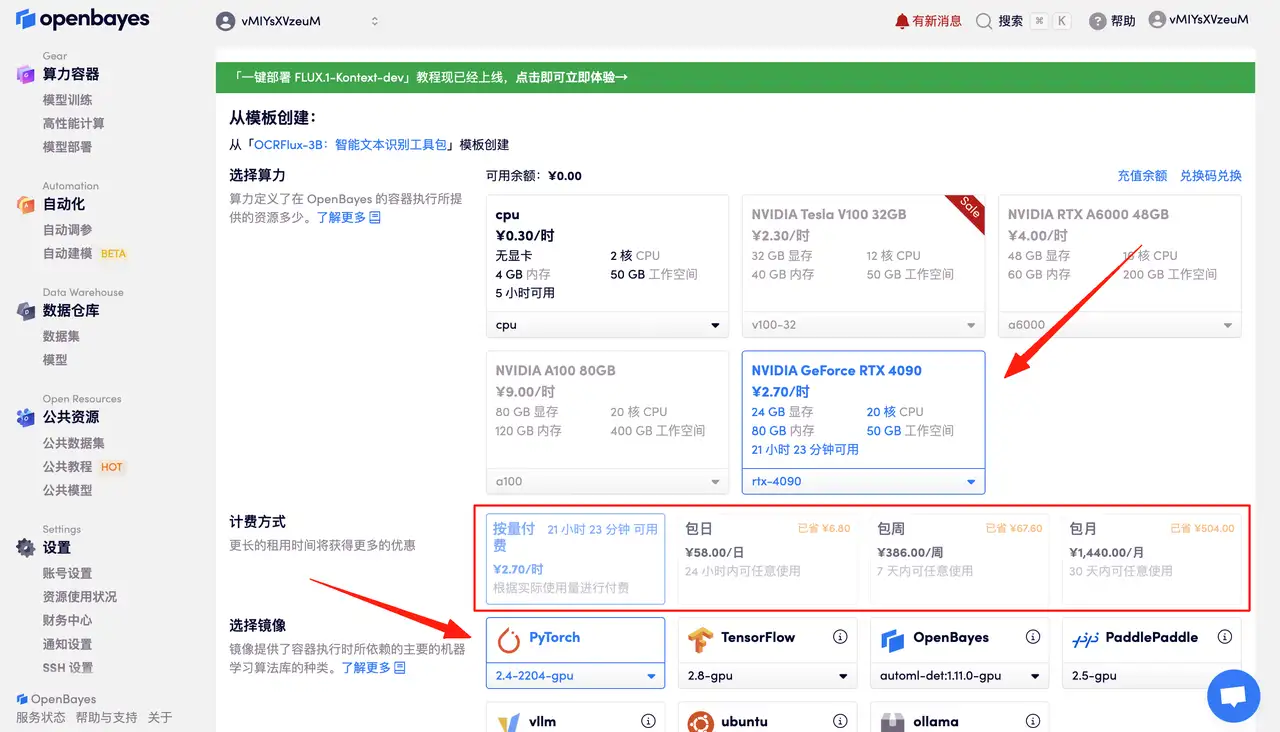Click the 帮助与支持 footer link
The image size is (1280, 732).
pos(106,717)
